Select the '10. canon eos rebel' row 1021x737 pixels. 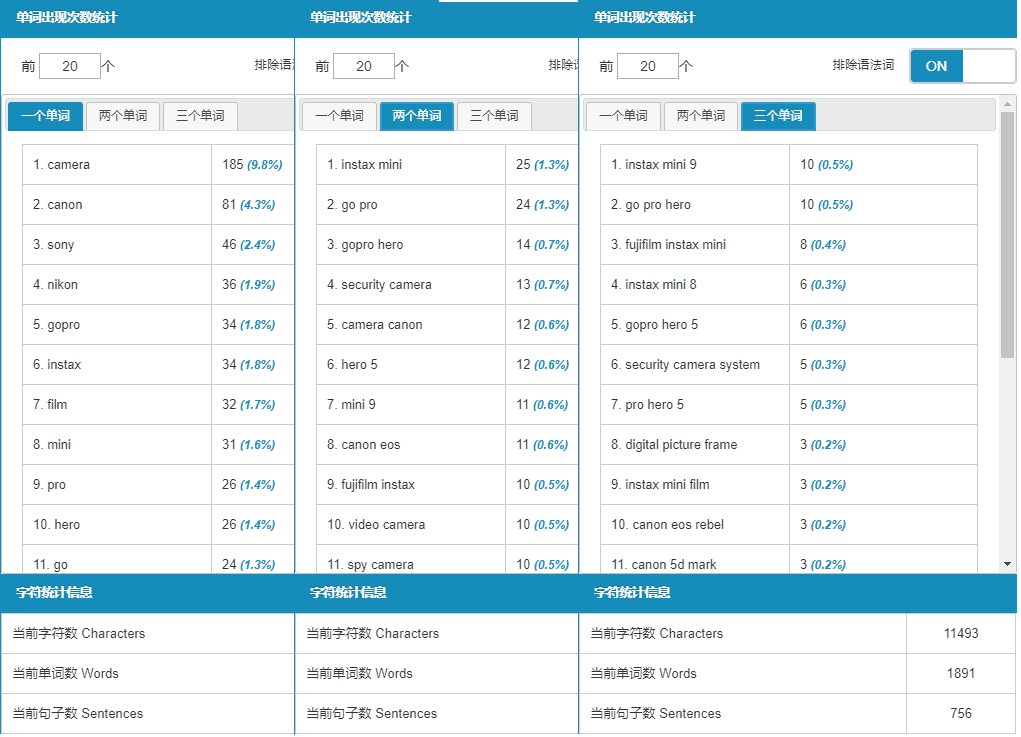pos(789,524)
